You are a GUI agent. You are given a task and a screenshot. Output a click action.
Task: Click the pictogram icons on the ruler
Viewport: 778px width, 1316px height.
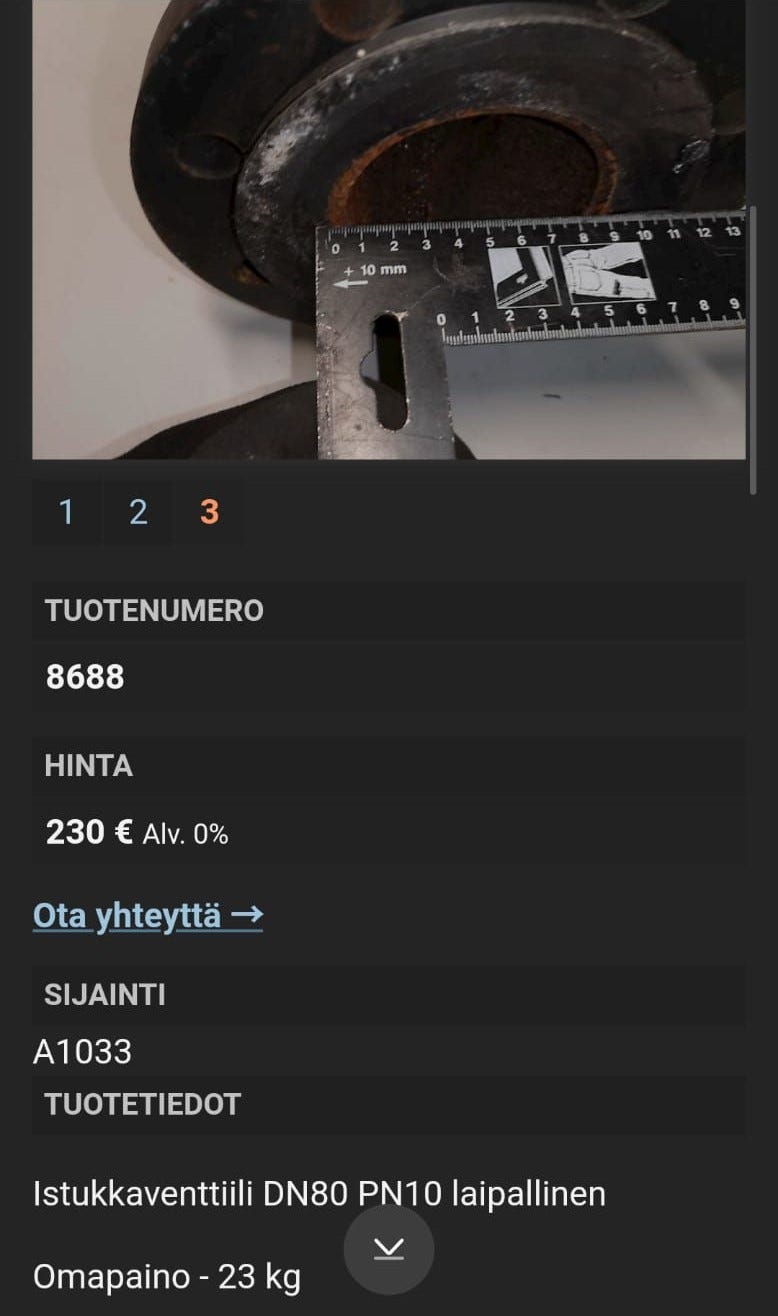tap(571, 275)
